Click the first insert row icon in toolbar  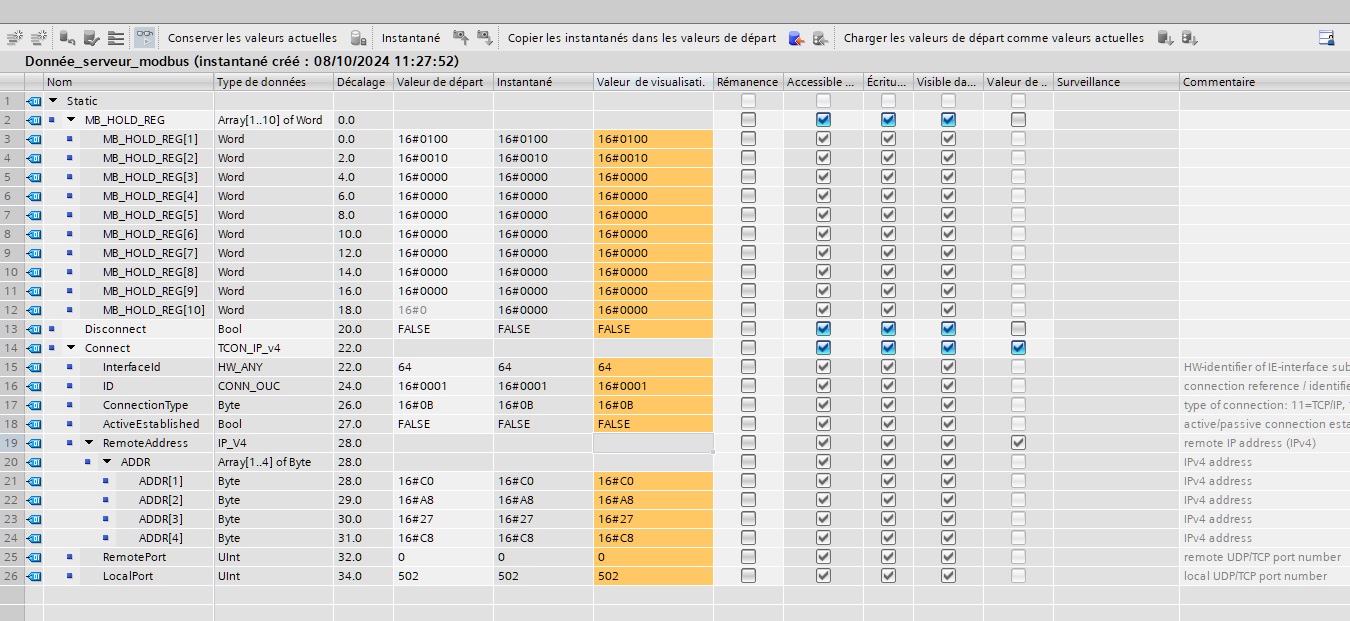click(14, 38)
